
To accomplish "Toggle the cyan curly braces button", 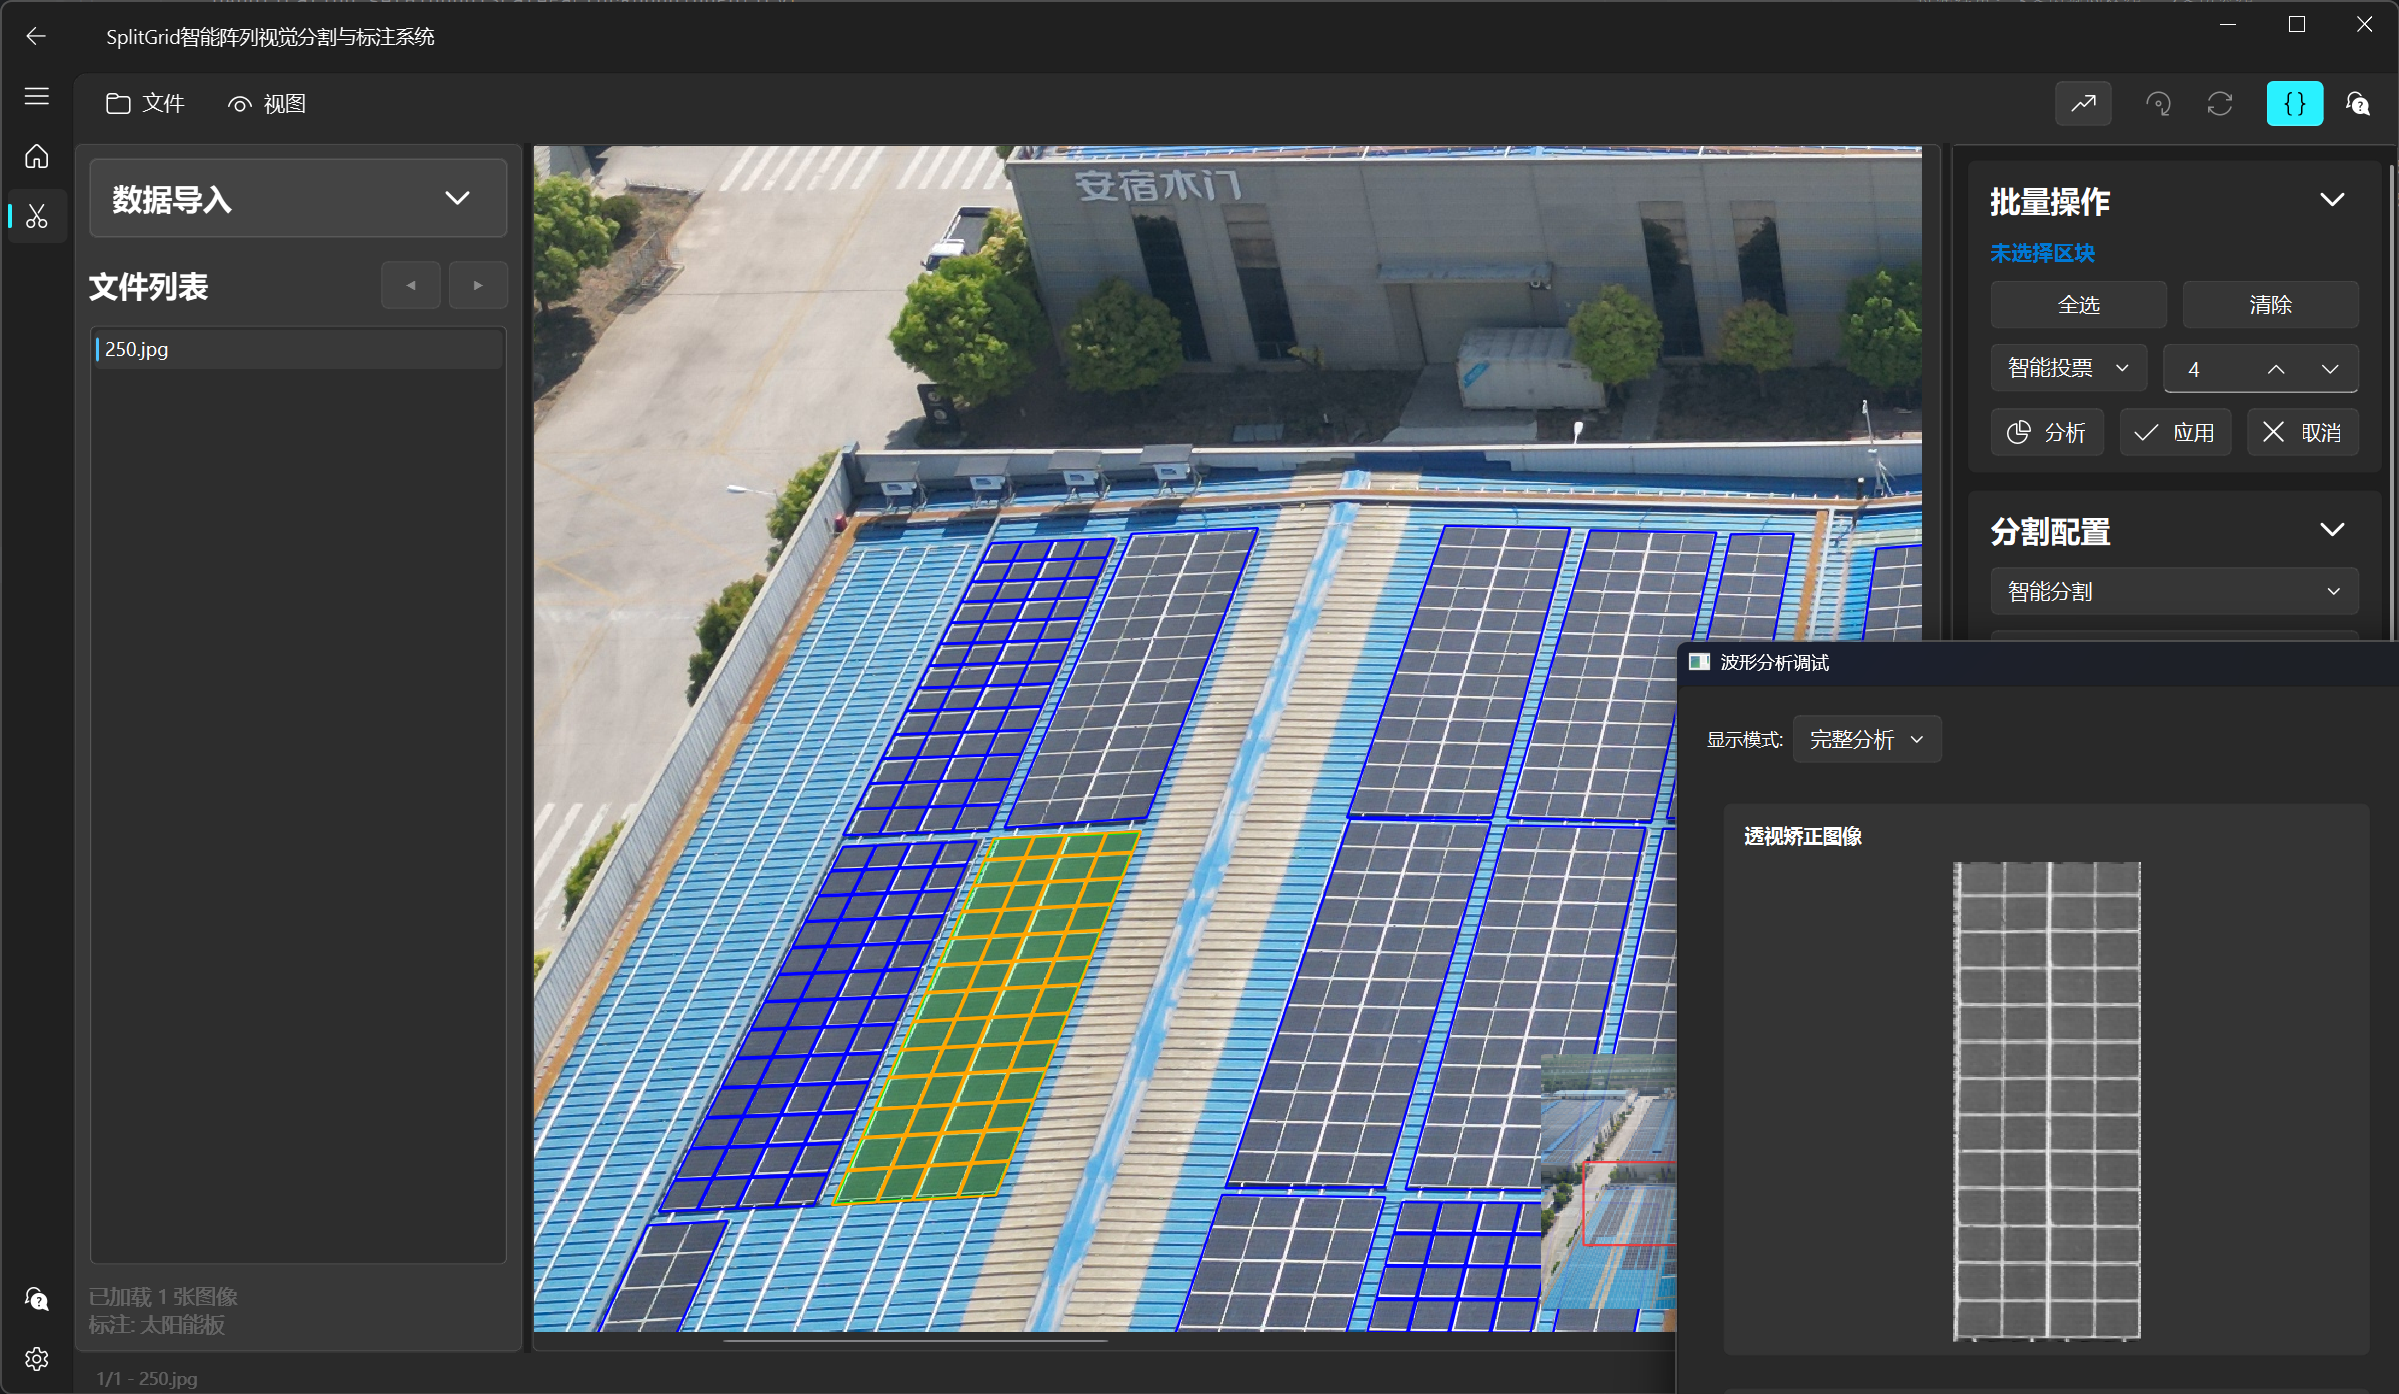I will (x=2294, y=104).
